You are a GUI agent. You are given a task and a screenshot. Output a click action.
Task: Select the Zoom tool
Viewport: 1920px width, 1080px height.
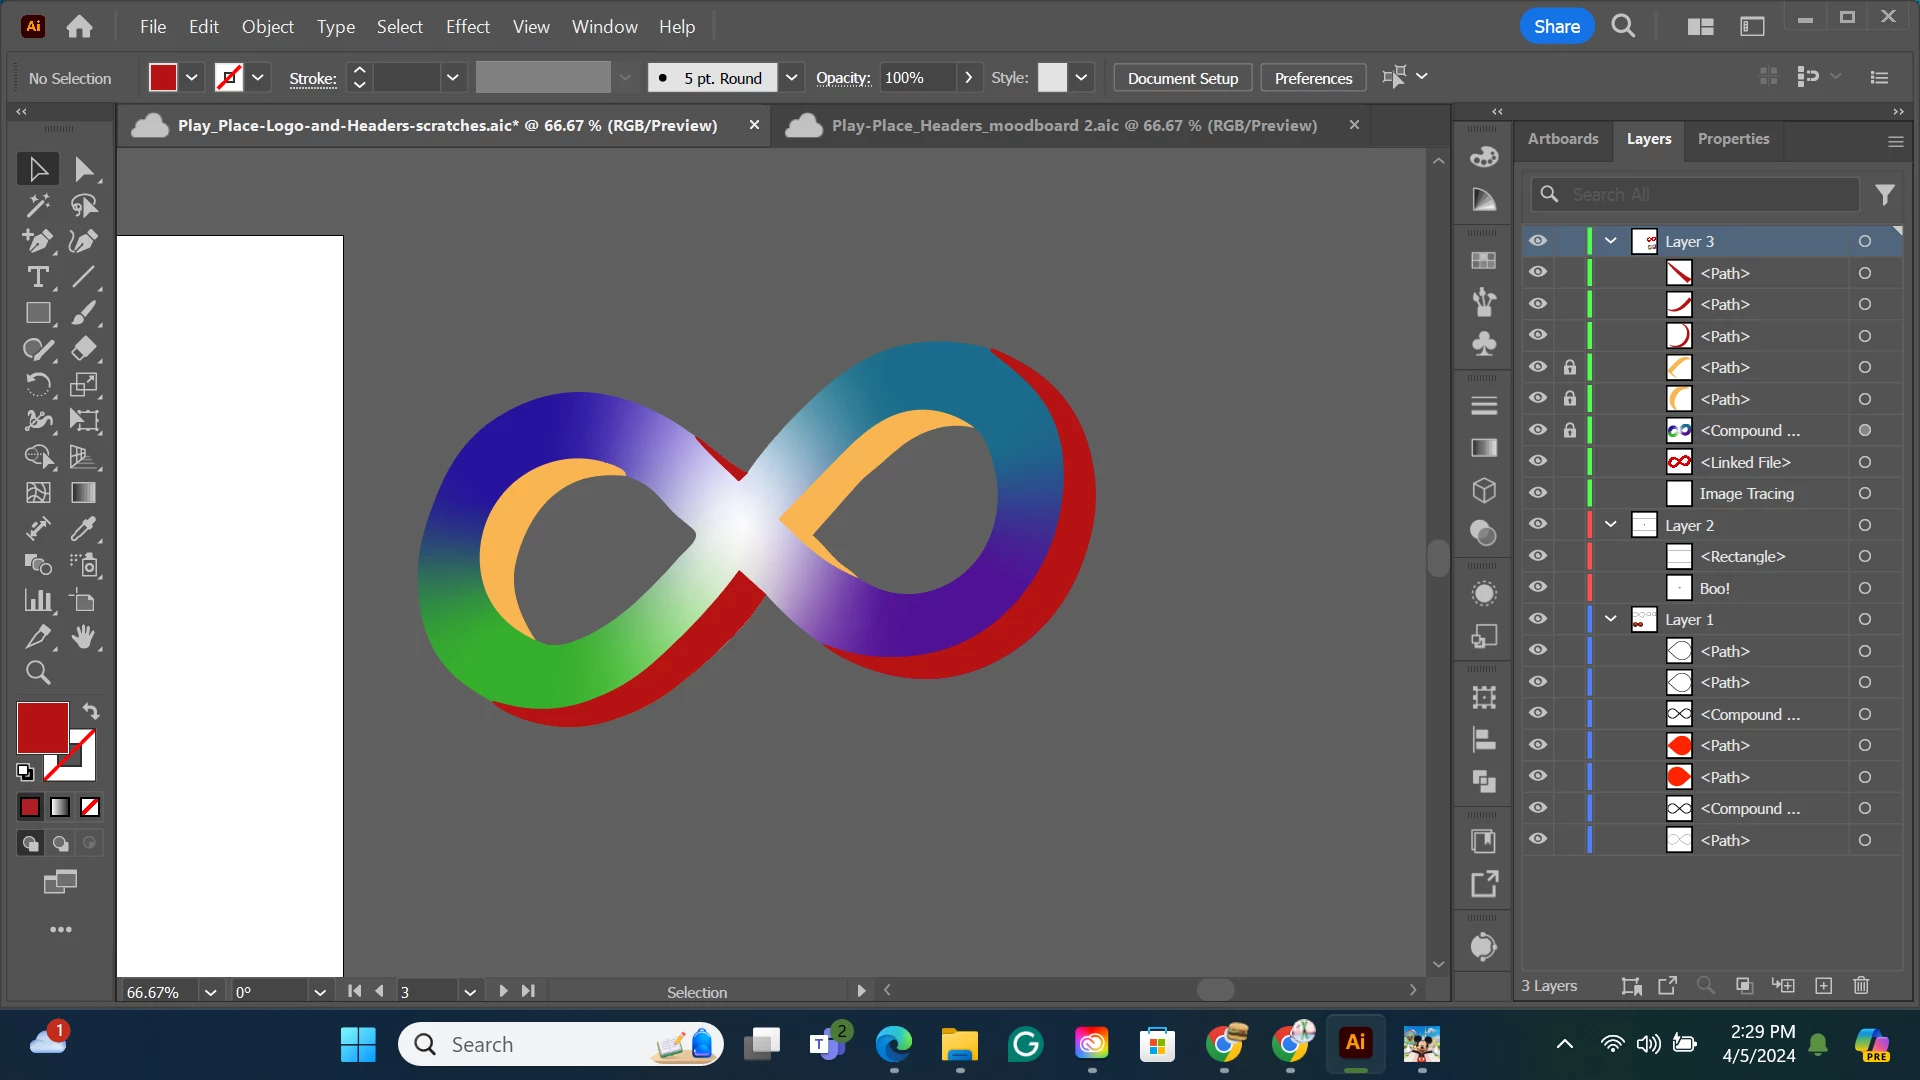coord(38,673)
